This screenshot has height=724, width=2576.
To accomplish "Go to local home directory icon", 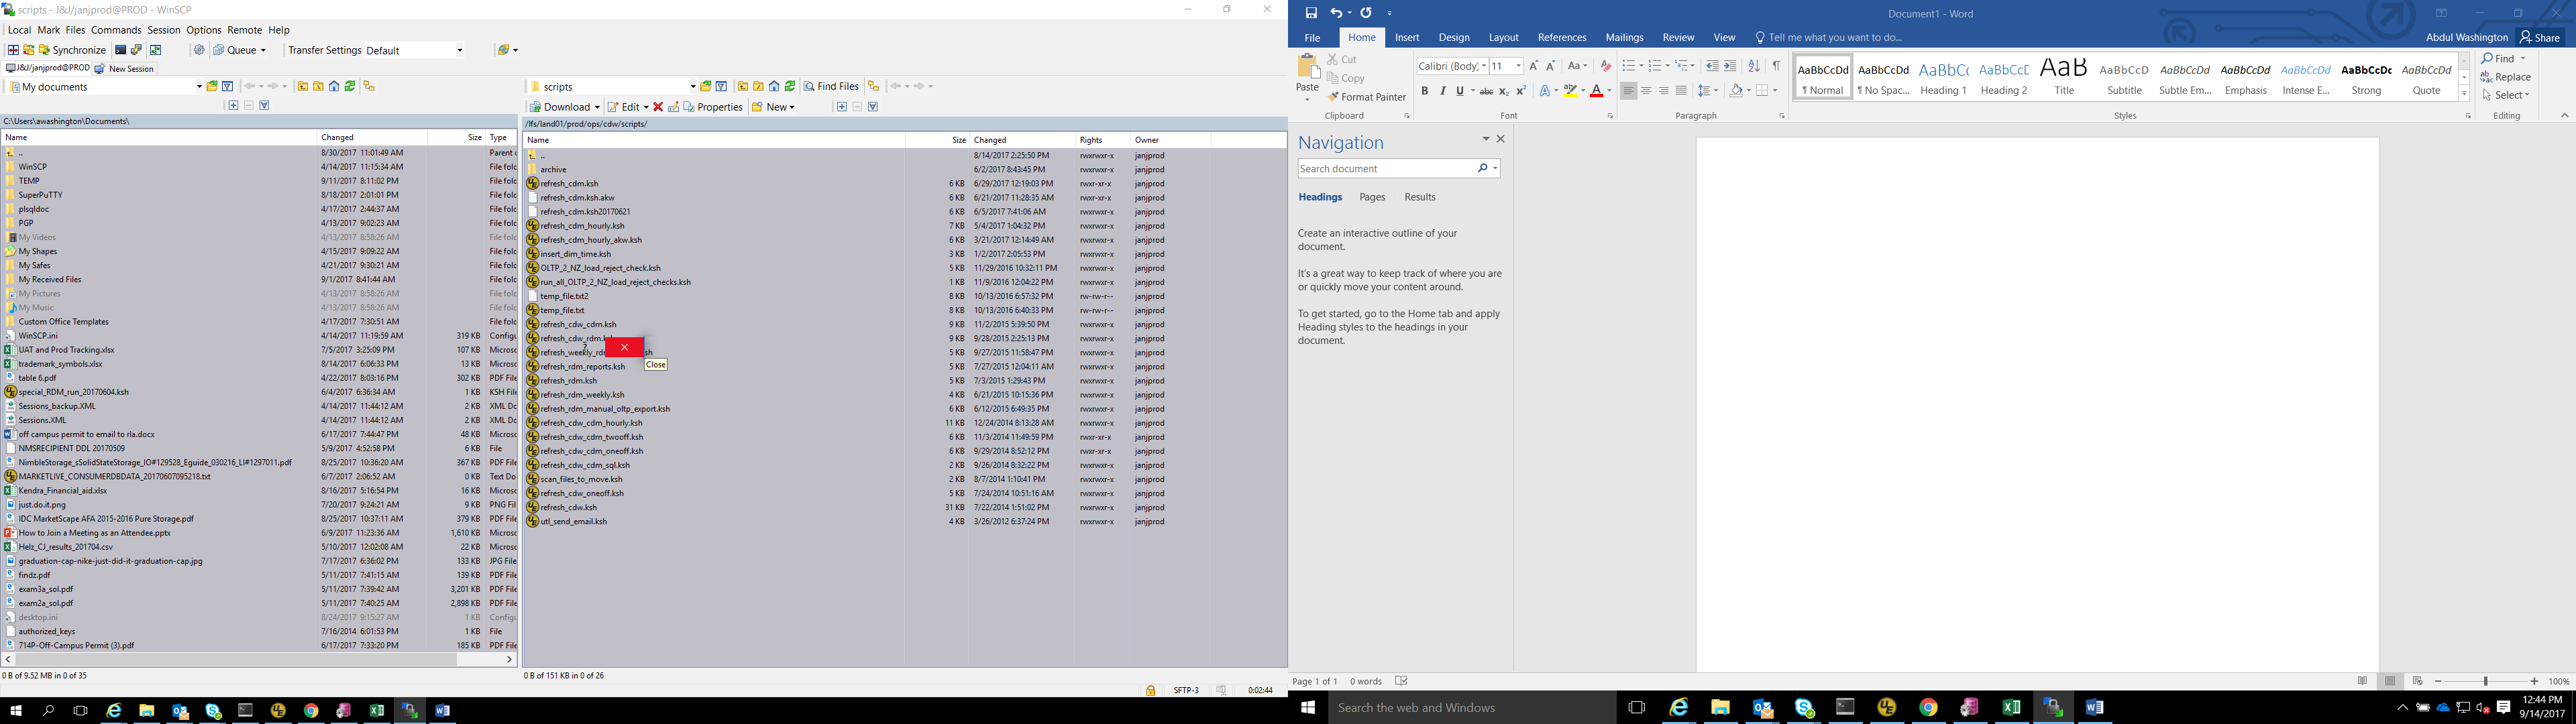I will point(334,87).
